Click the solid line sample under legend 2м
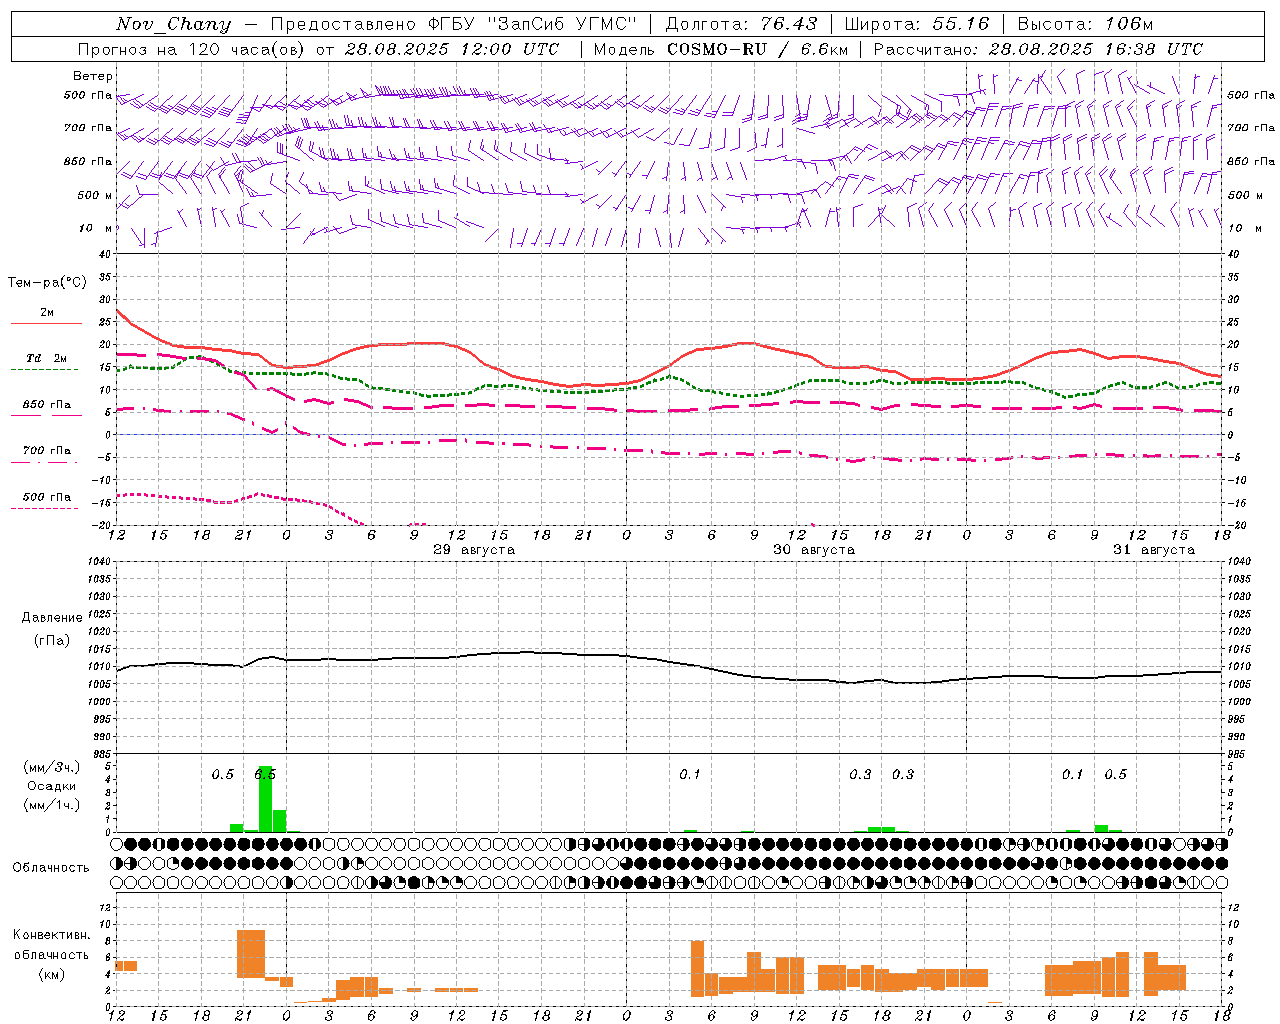The width and height of the screenshot is (1280, 1024). (x=46, y=324)
